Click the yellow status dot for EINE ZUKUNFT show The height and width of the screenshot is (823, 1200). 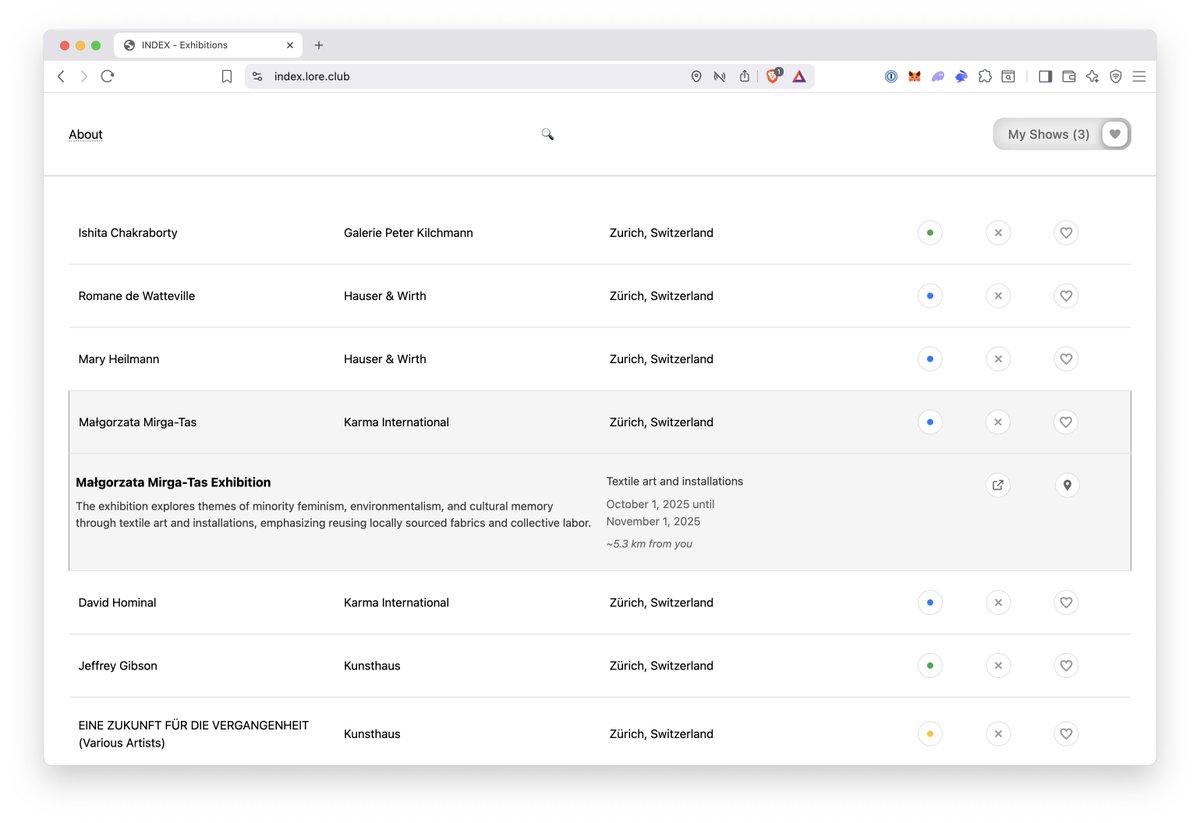(x=930, y=733)
